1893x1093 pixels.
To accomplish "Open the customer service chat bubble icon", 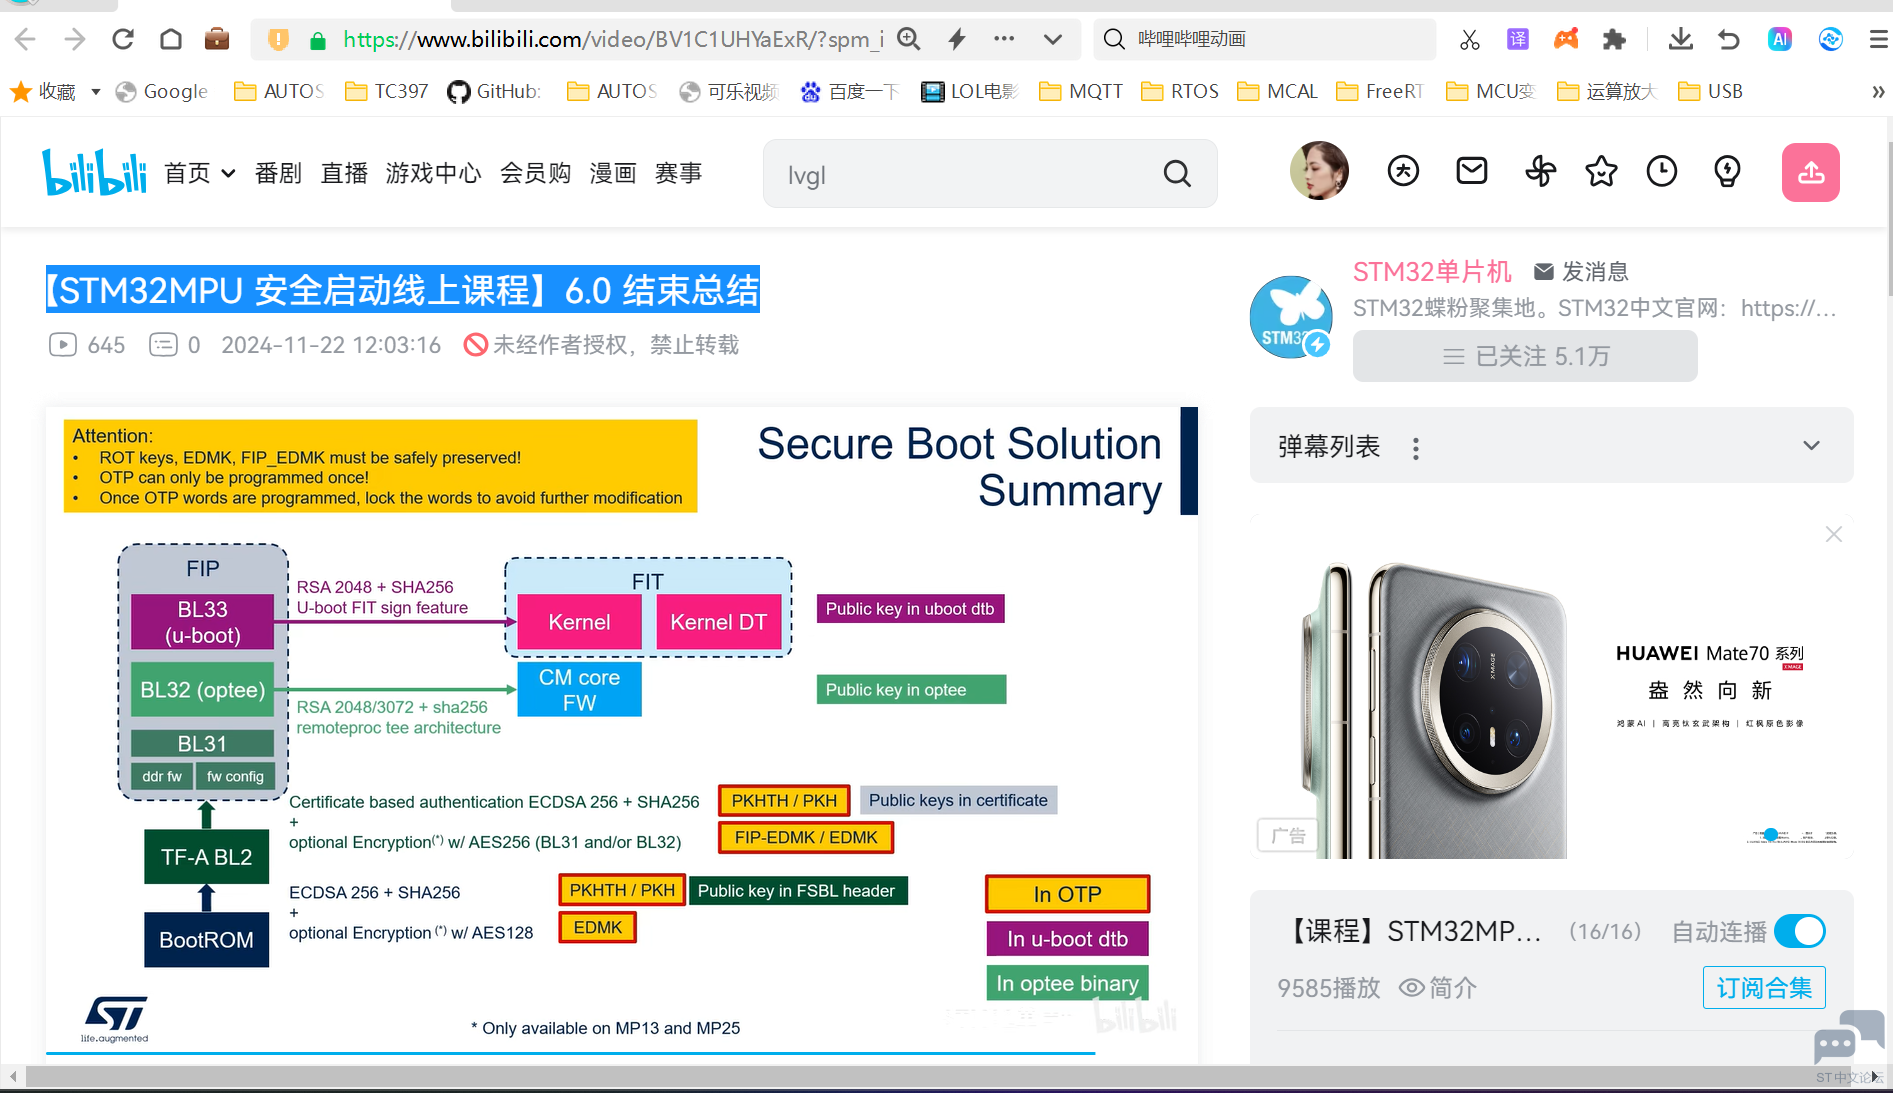I will coord(1848,1036).
